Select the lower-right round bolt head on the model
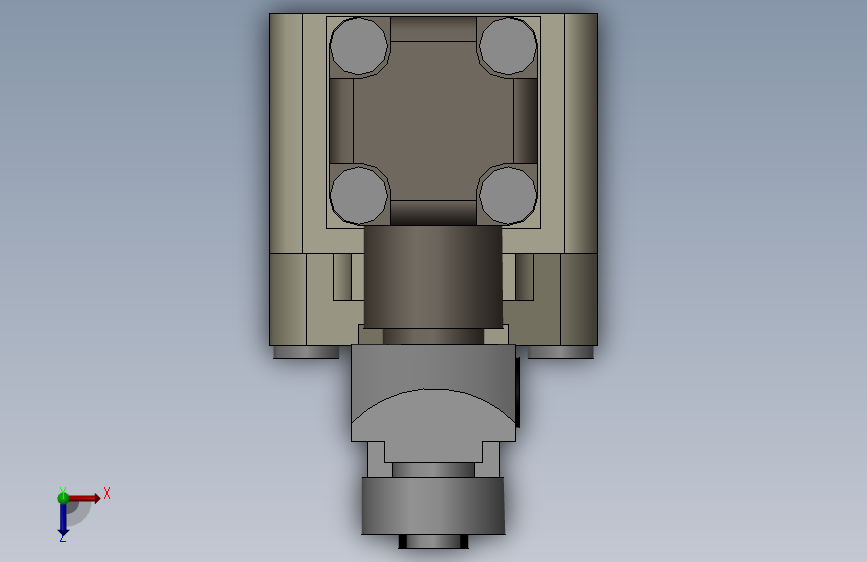 (x=508, y=195)
